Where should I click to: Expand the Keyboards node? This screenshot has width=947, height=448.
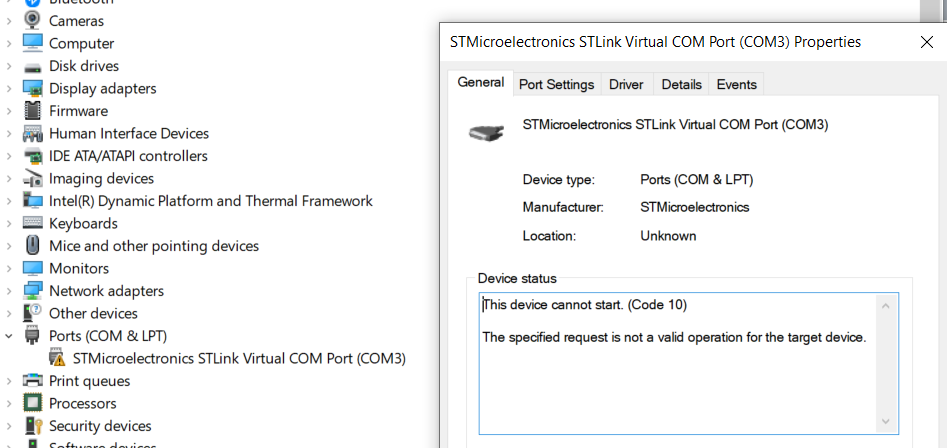point(8,223)
